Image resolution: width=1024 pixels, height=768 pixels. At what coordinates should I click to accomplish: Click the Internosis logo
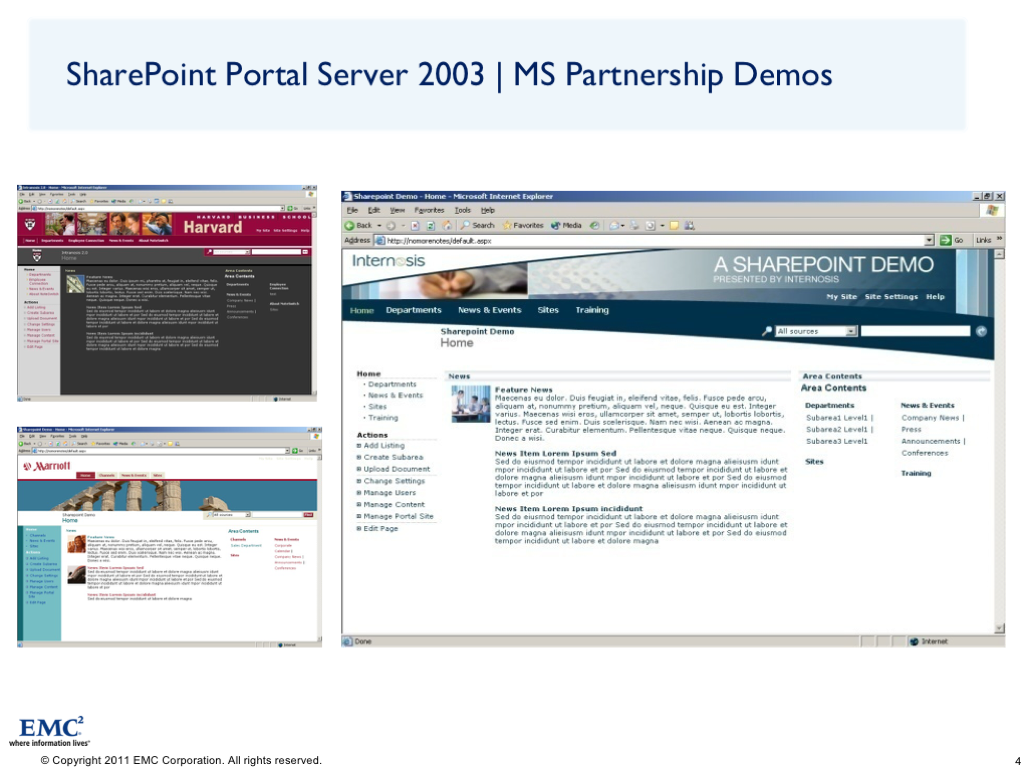pos(388,261)
